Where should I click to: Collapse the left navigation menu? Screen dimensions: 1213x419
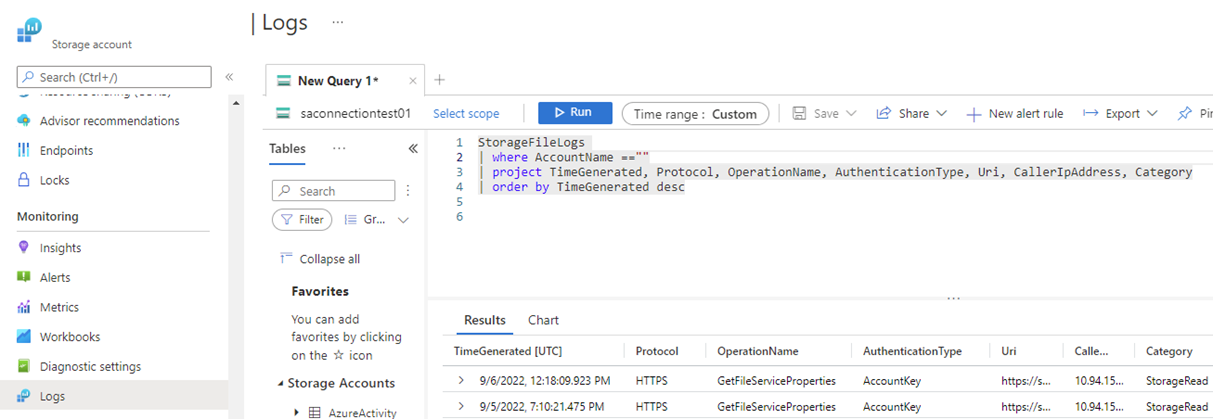[x=229, y=77]
